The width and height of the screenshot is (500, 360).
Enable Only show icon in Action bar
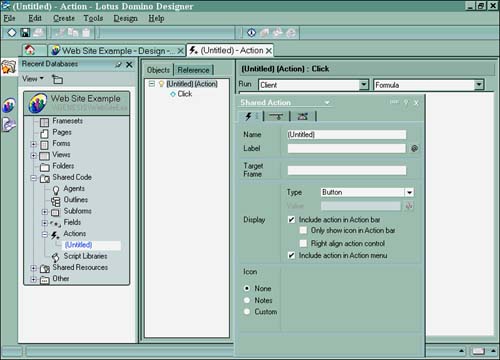tap(303, 230)
